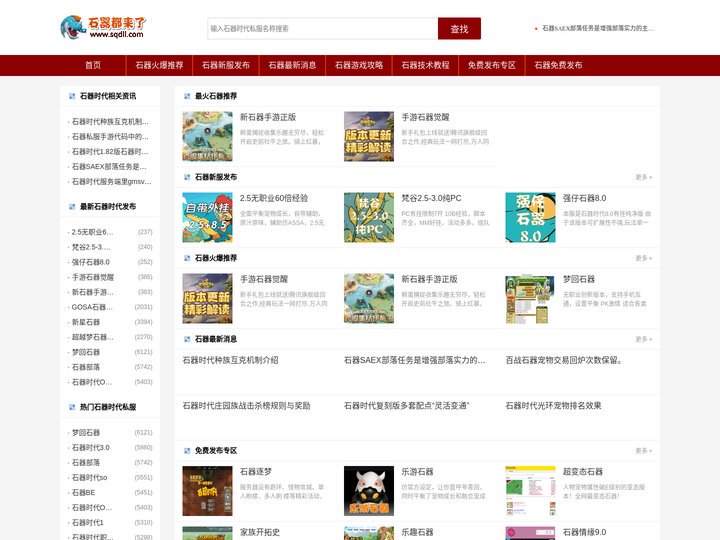This screenshot has height=540, width=720.
Task: Read article 石器时代种族互克机制介绍
Action: (x=231, y=360)
